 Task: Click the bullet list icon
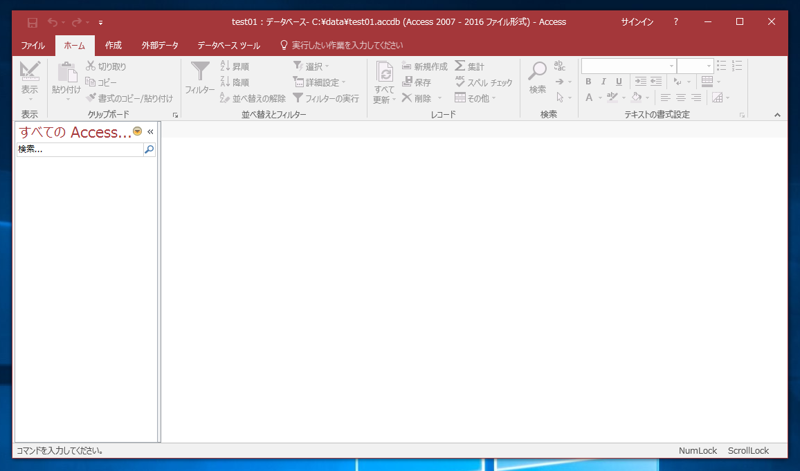pos(721,65)
